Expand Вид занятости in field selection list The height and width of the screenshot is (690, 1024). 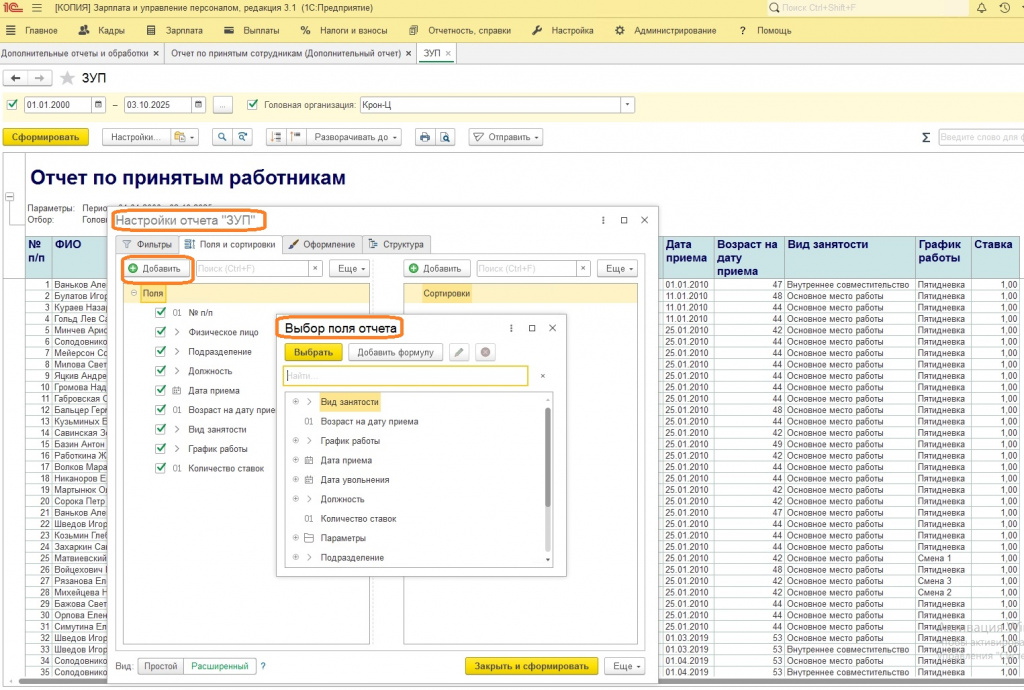tap(296, 402)
